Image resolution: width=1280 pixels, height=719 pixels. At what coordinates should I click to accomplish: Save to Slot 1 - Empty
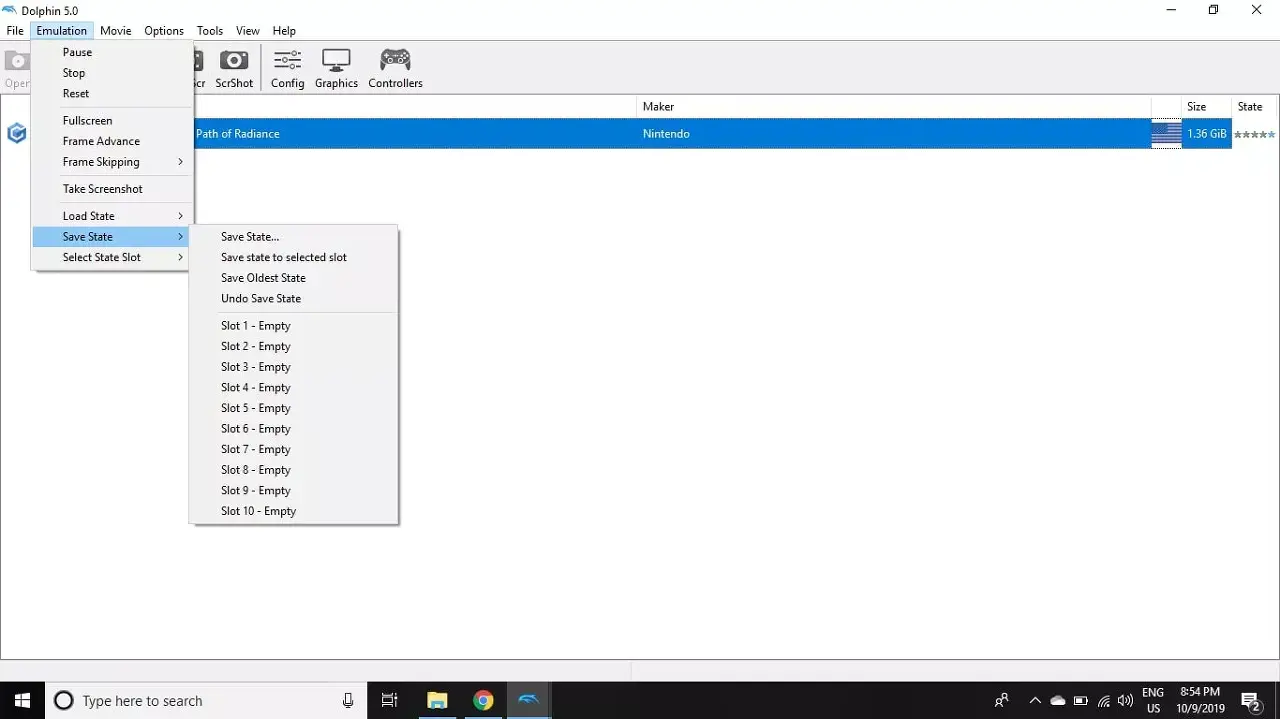294,326
